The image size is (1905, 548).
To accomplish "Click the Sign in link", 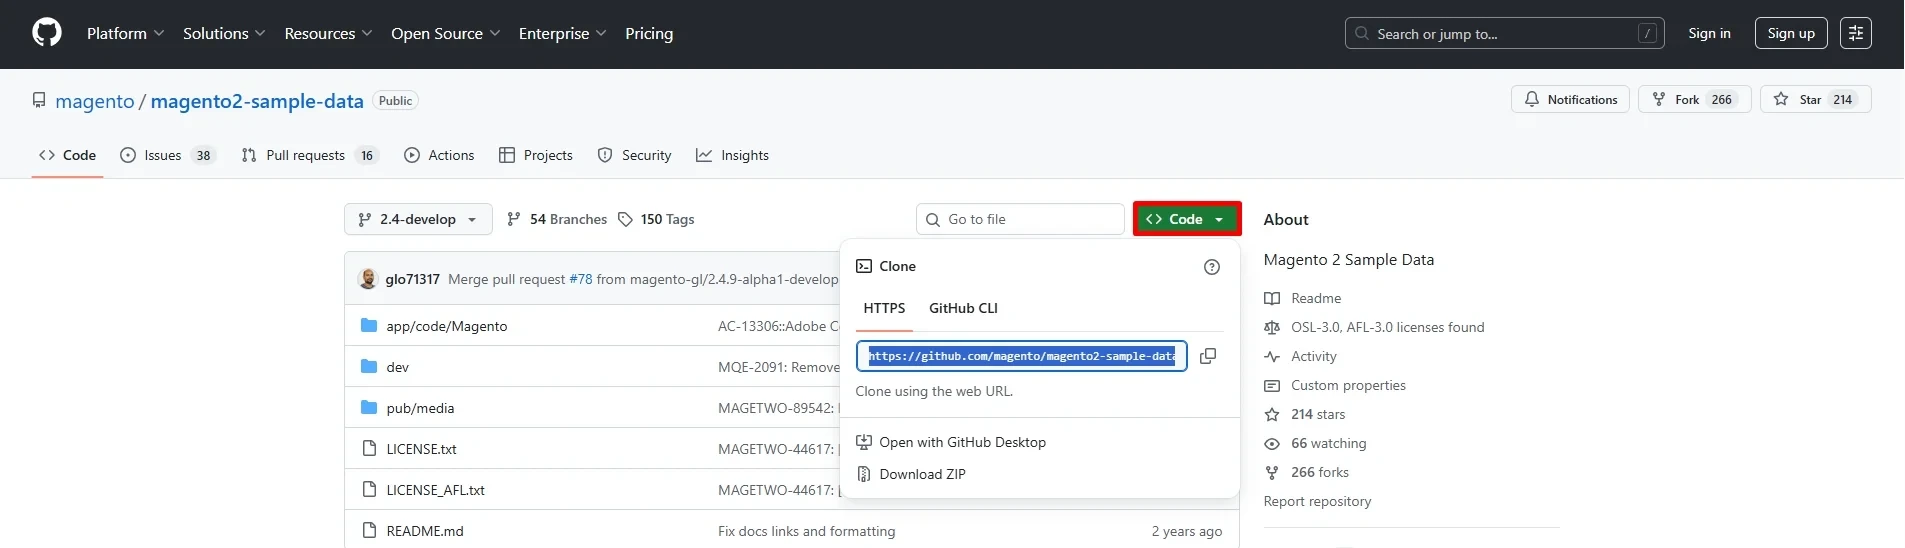I will (1709, 33).
